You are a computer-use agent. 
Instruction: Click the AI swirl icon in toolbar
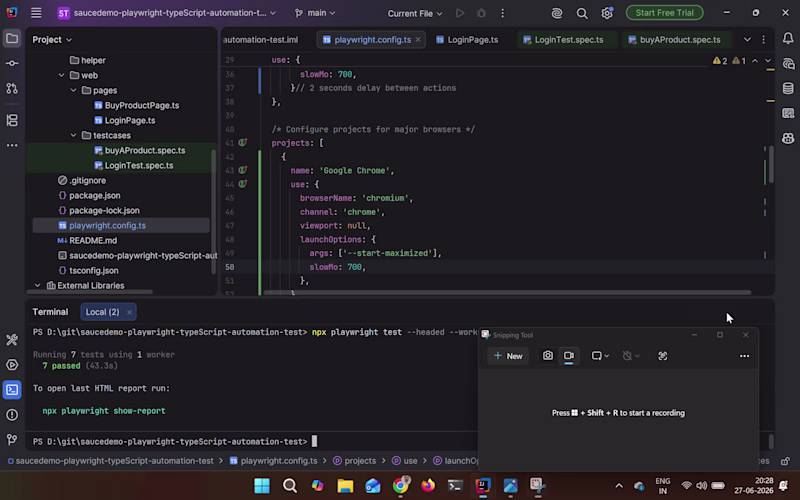[557, 13]
